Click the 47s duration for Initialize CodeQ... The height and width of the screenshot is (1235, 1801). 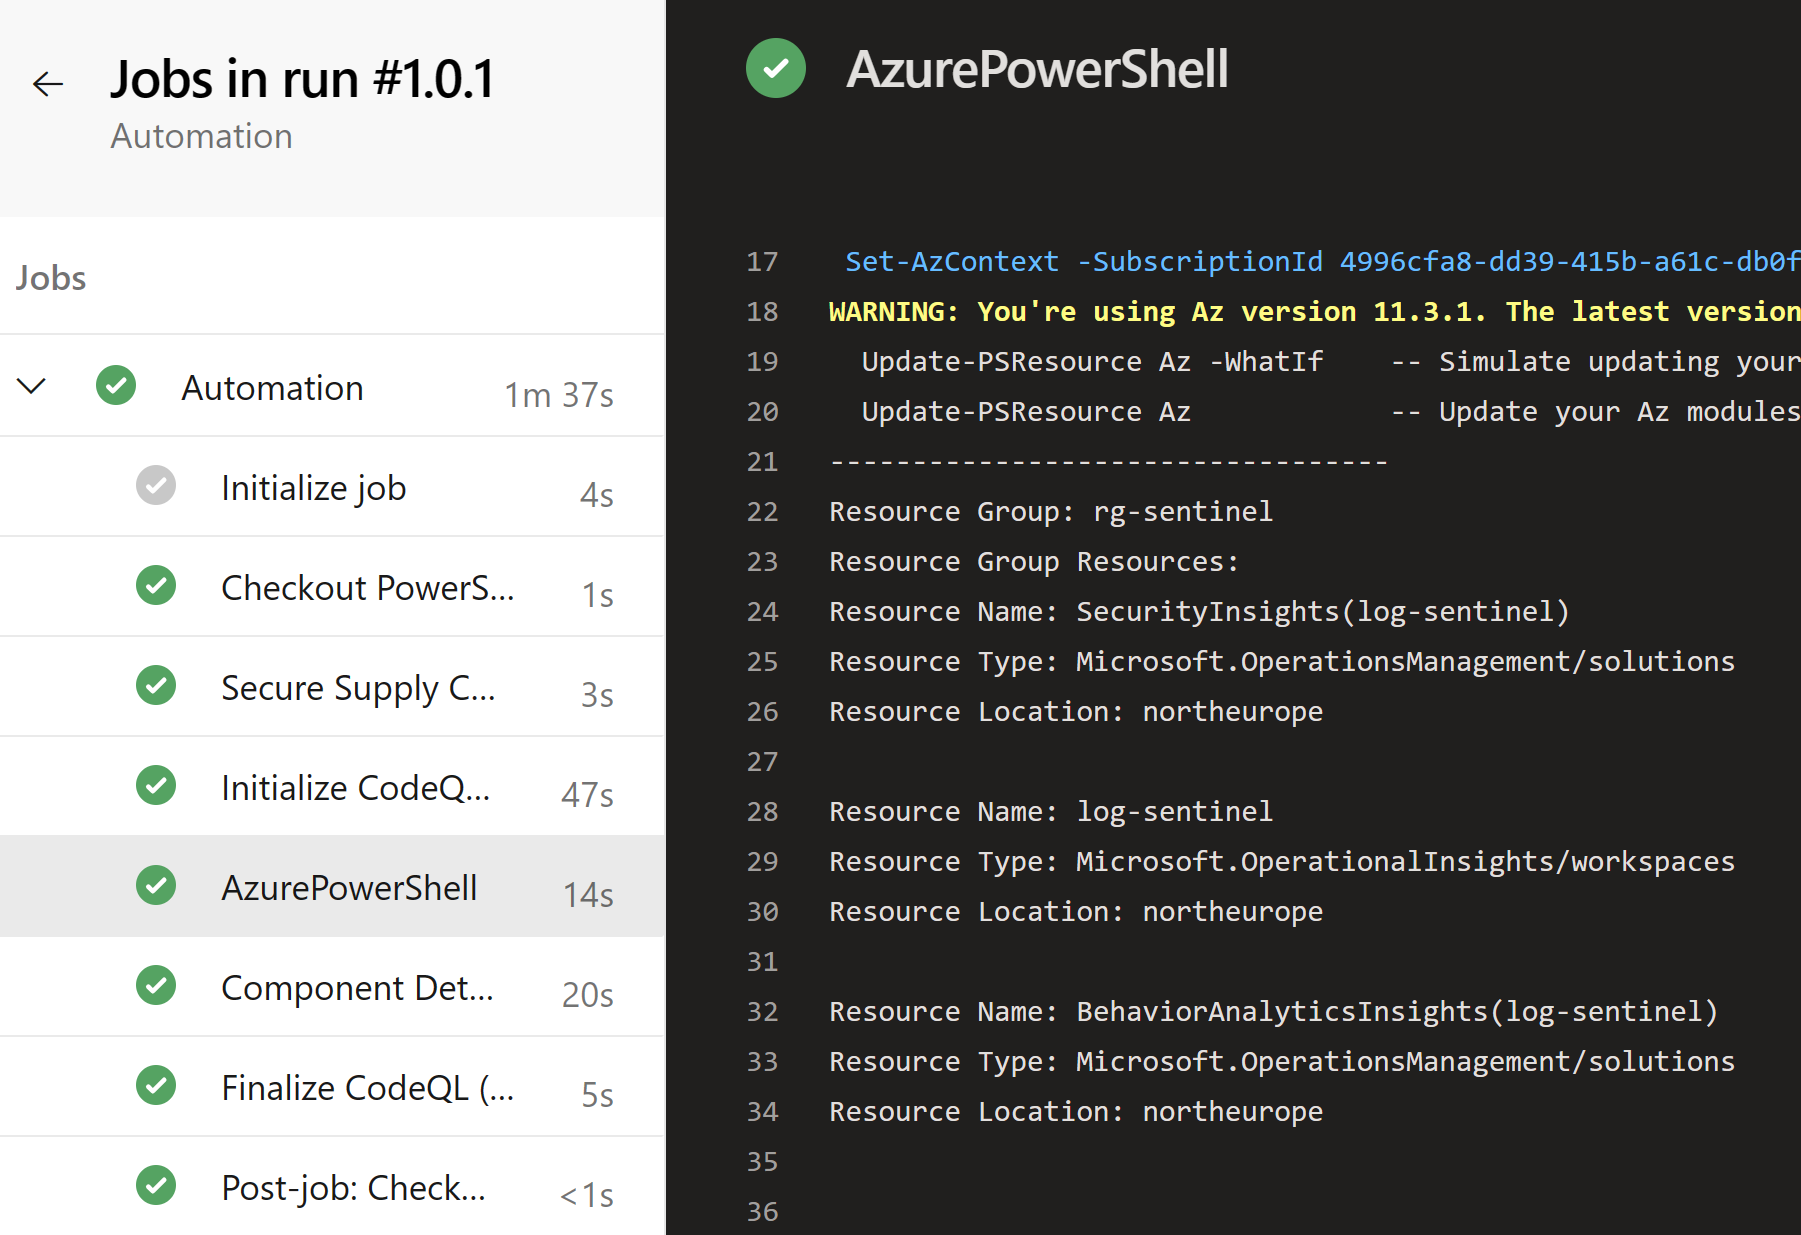point(587,795)
